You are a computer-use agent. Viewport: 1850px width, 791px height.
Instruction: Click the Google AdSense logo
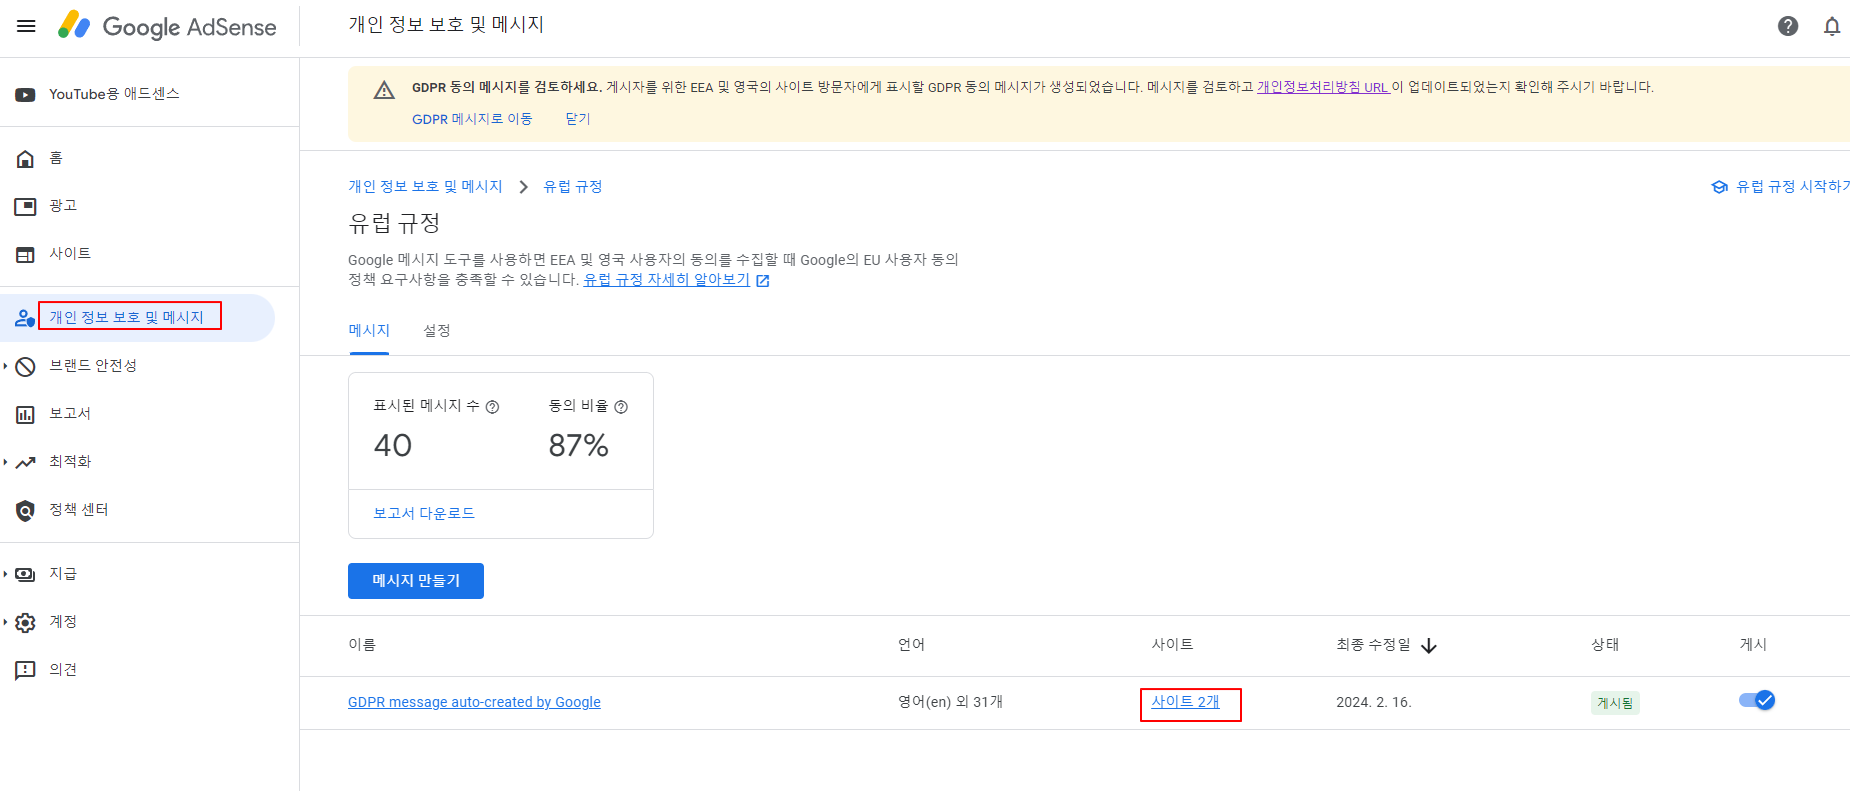point(167,26)
